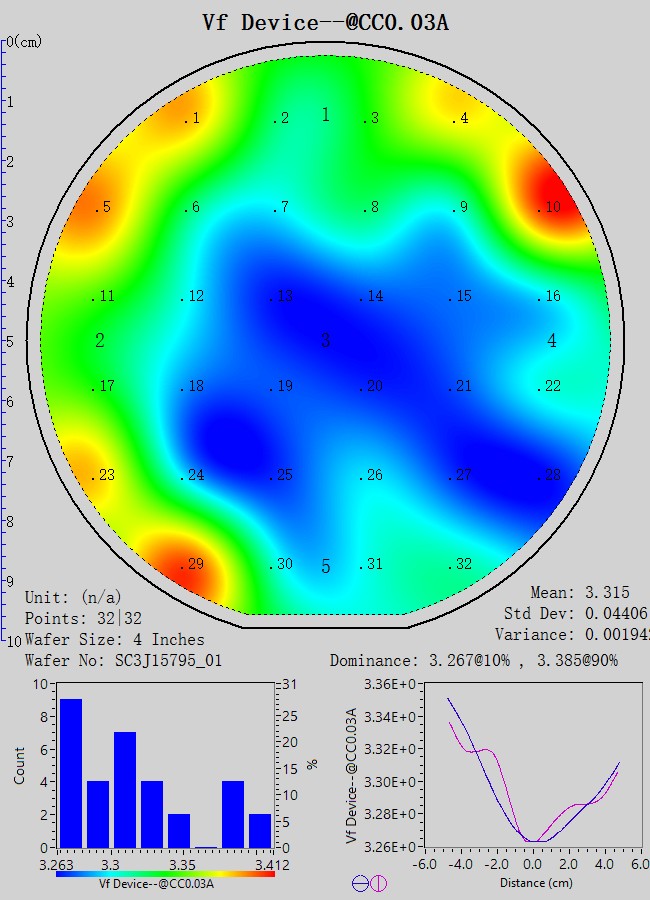Select measurement point 10 on the wafer map
Viewport: 650px width, 900px height.
(x=549, y=208)
